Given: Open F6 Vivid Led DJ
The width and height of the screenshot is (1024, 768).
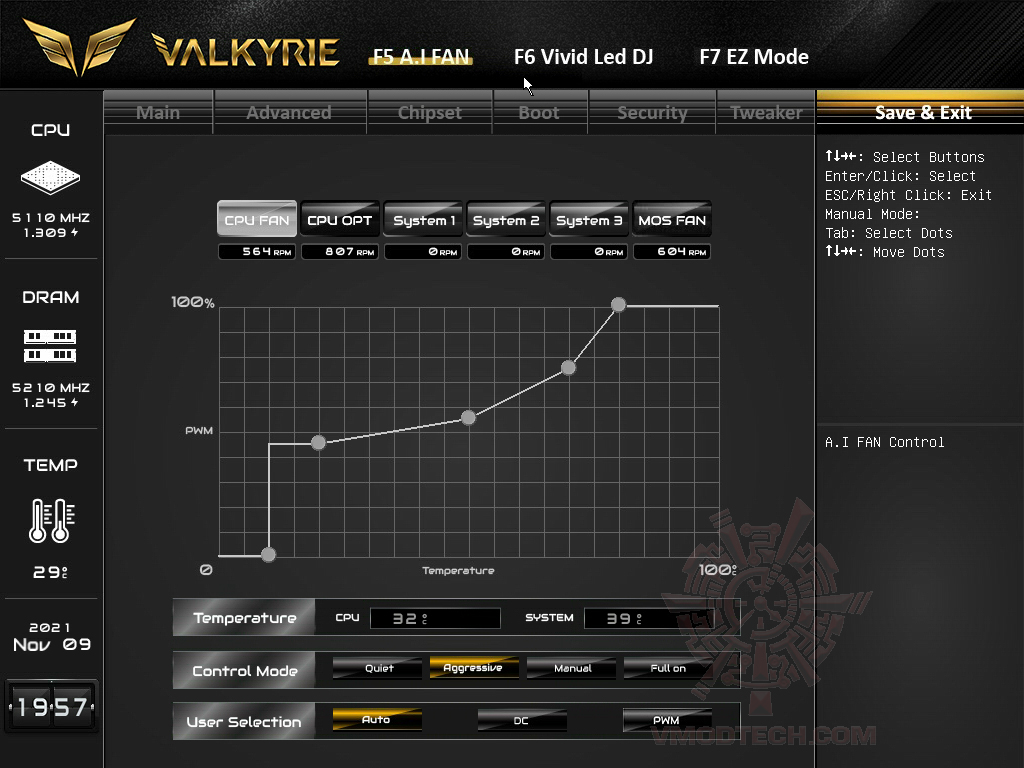Looking at the screenshot, I should point(583,57).
